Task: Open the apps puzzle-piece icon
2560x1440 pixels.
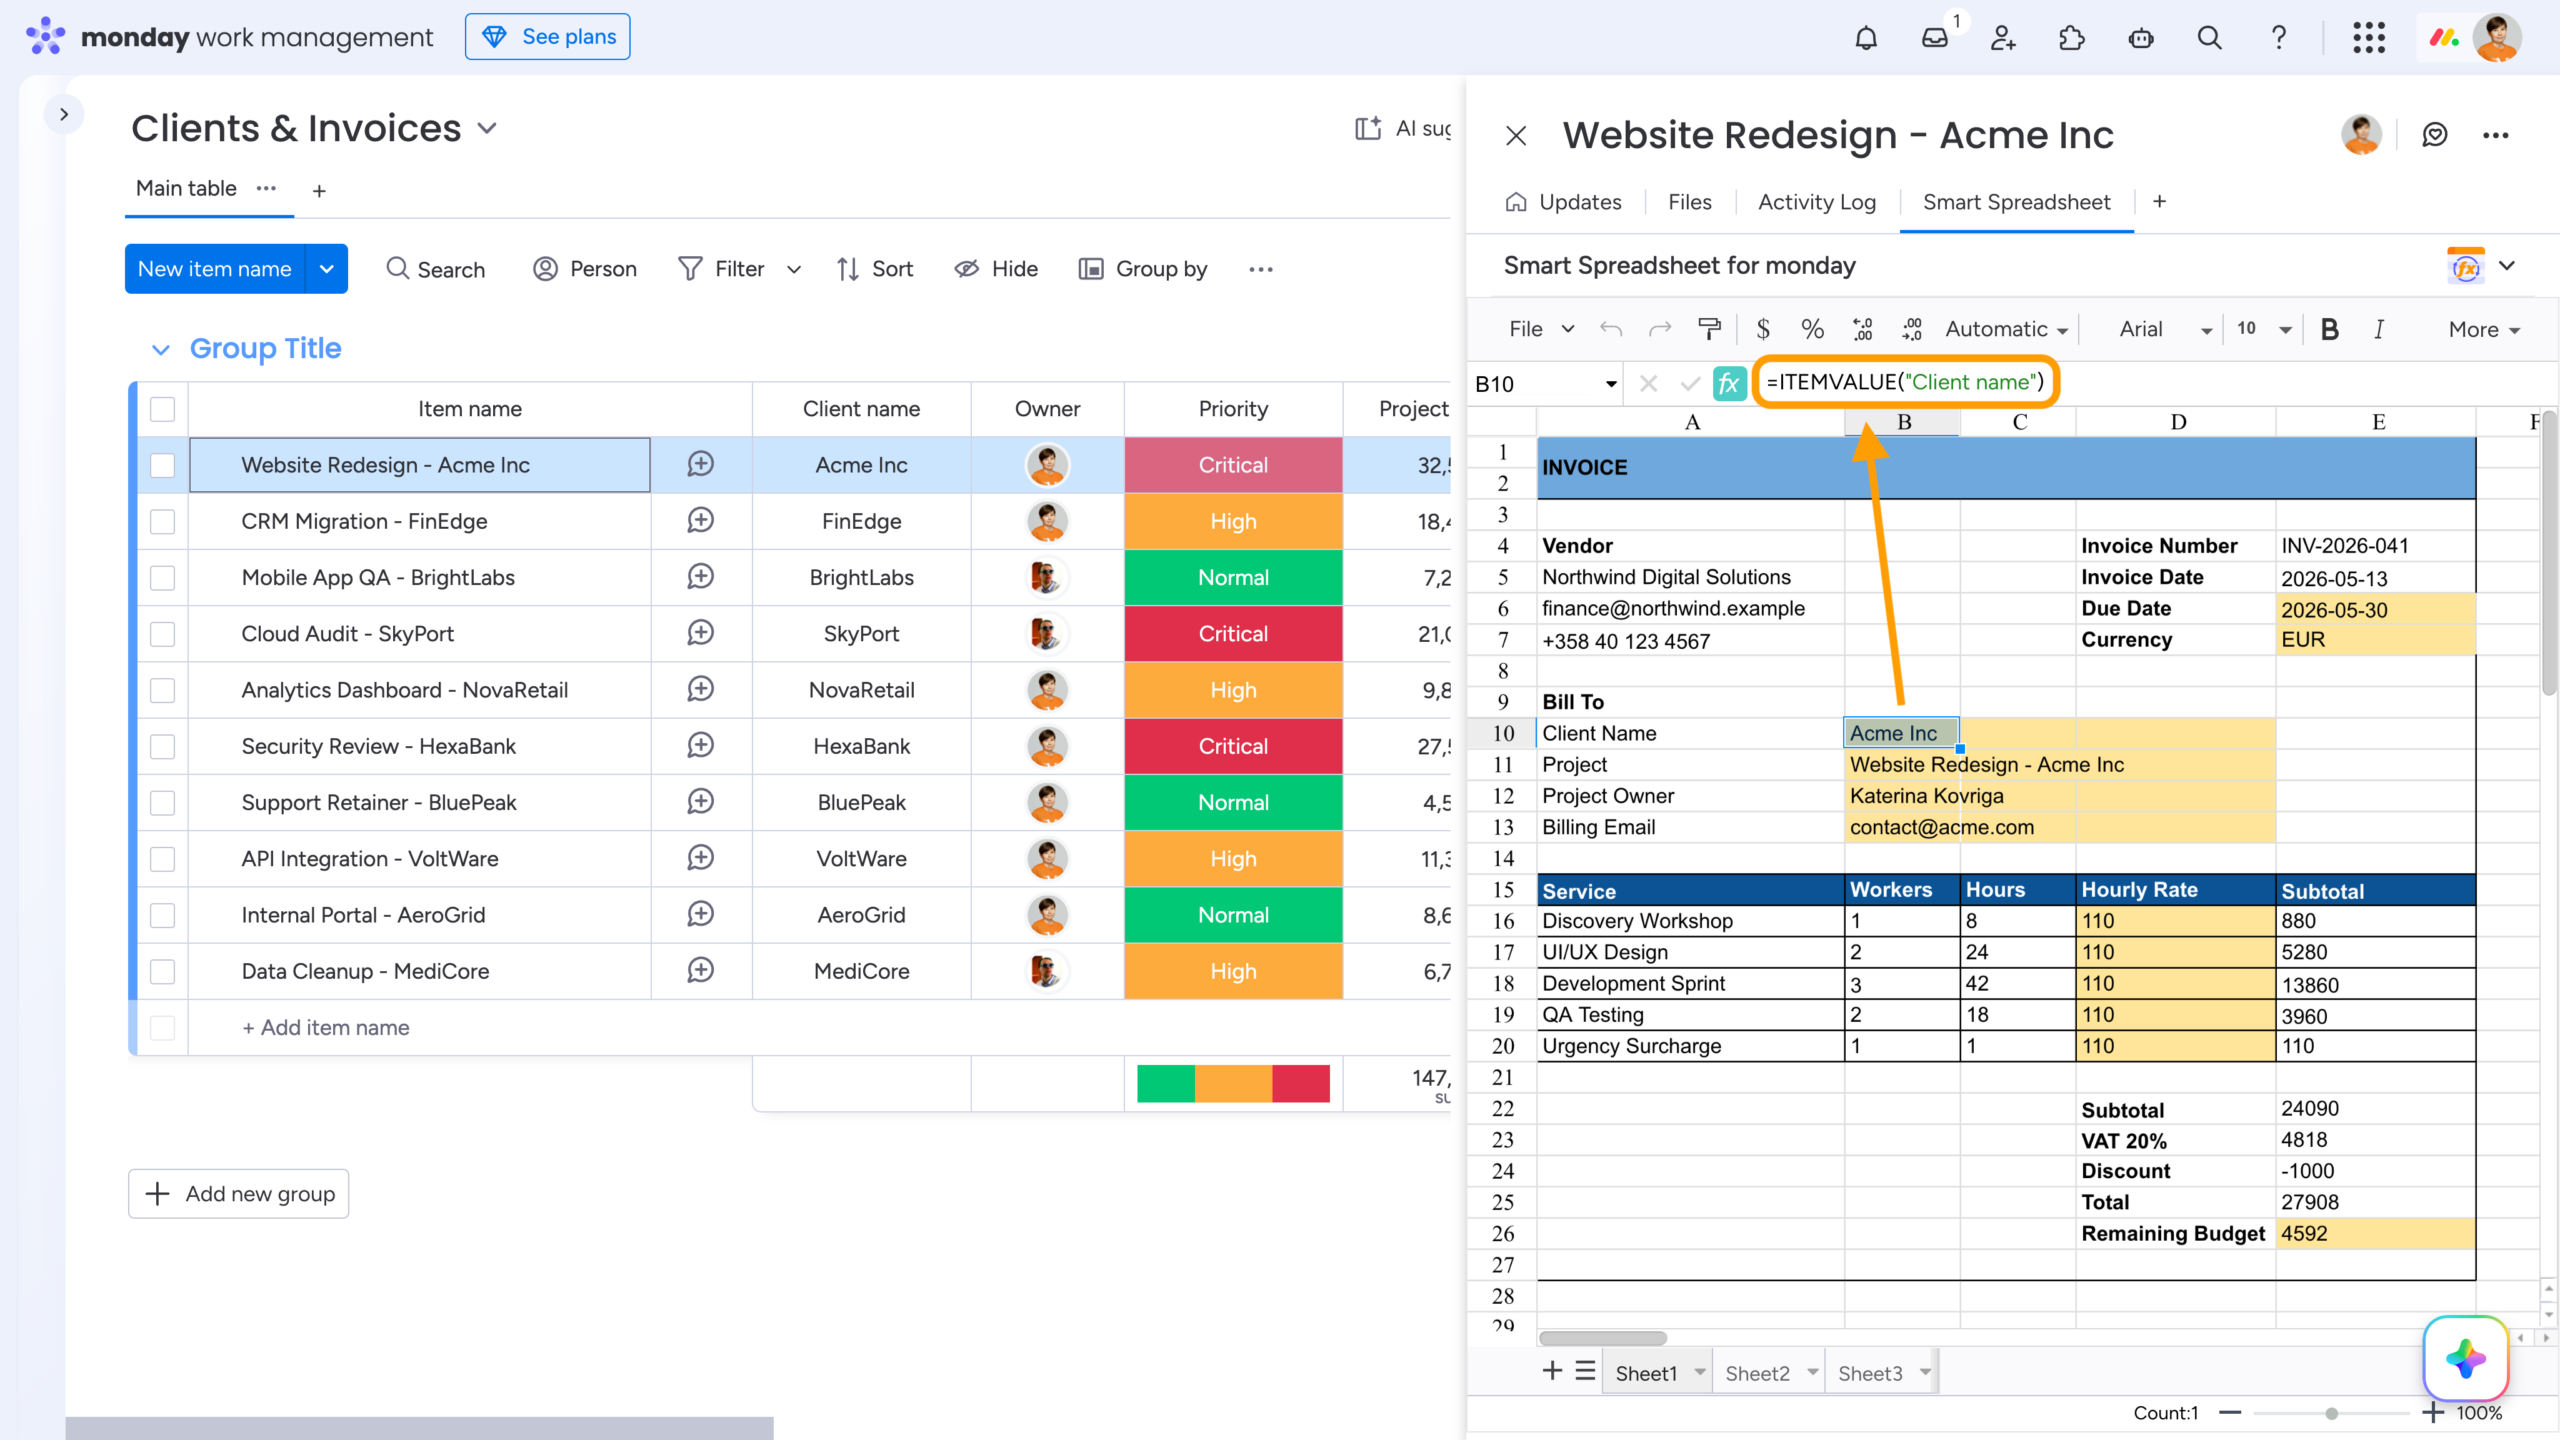Action: (x=2072, y=38)
